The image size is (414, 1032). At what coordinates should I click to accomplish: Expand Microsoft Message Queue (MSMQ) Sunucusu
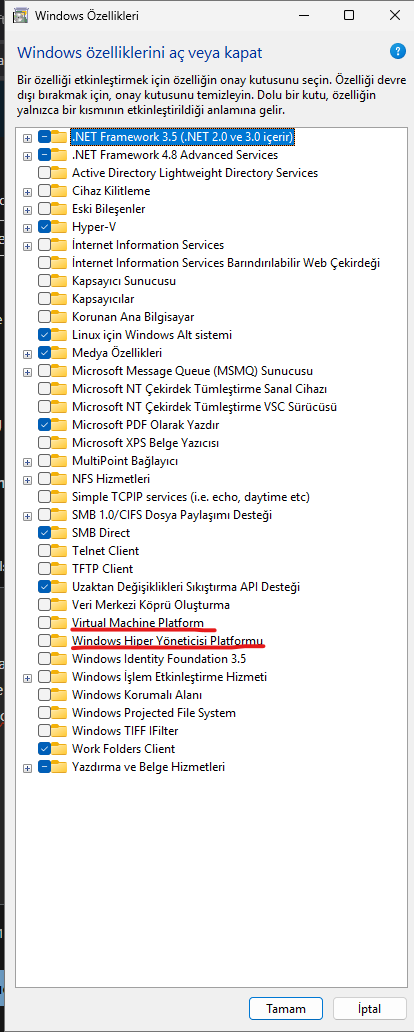pyautogui.click(x=27, y=371)
